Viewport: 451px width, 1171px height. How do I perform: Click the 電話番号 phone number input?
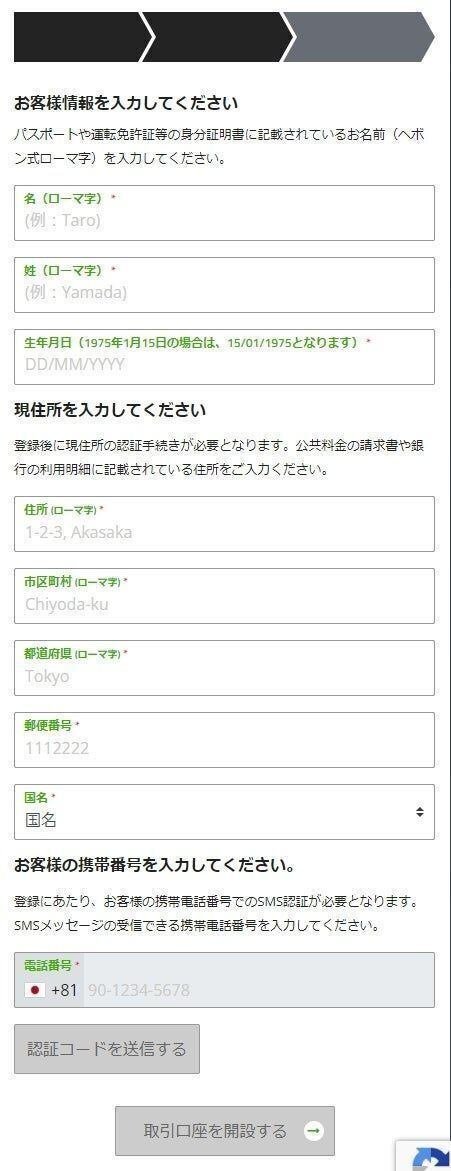tap(258, 990)
